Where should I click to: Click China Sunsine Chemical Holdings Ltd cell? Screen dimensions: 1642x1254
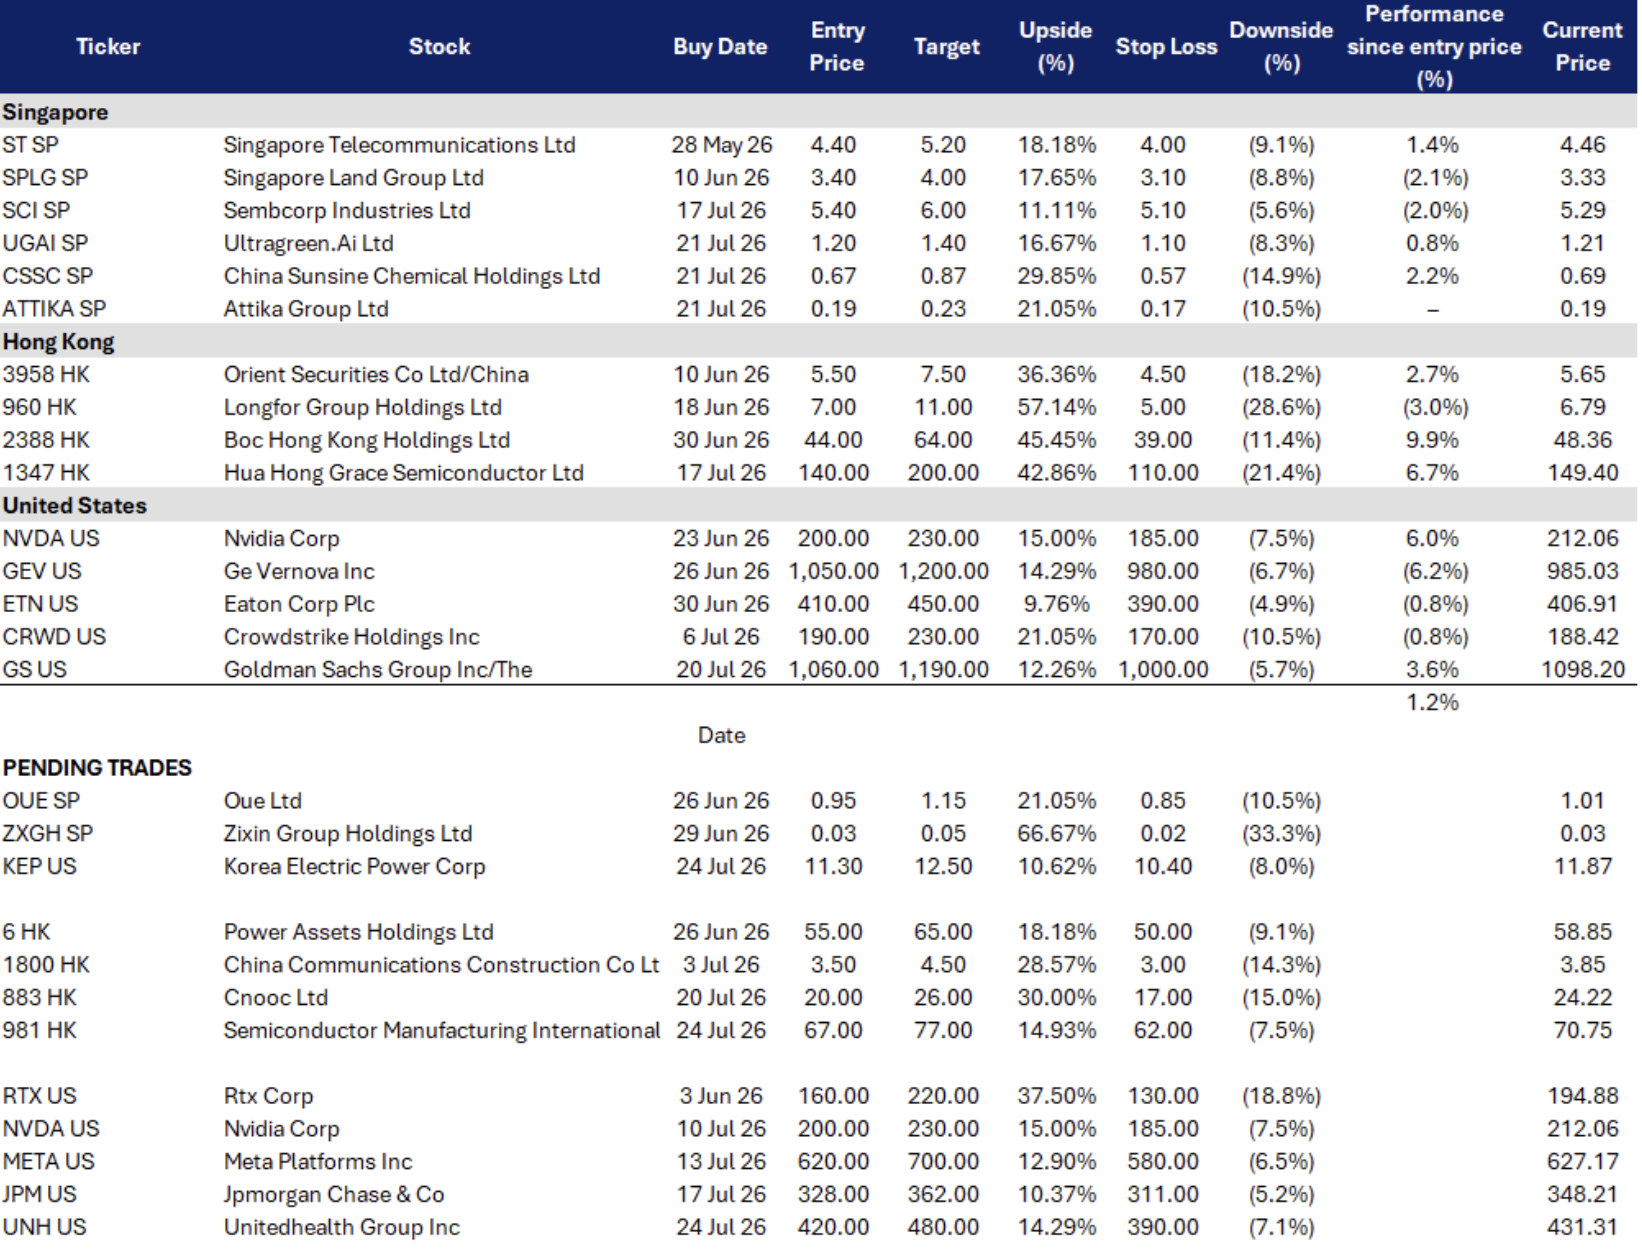point(411,276)
